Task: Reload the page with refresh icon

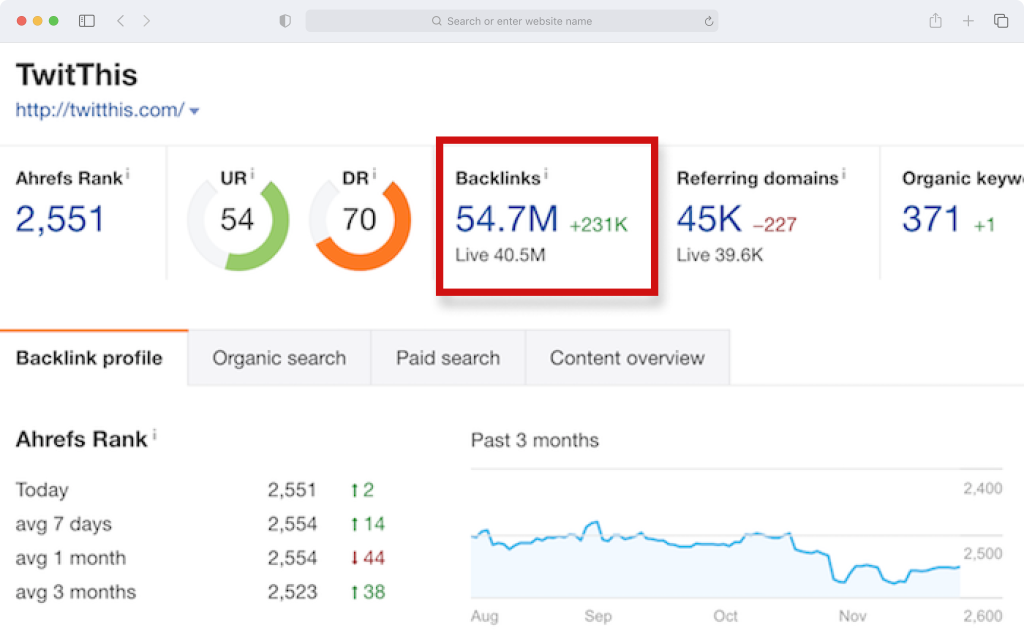Action: (x=709, y=22)
